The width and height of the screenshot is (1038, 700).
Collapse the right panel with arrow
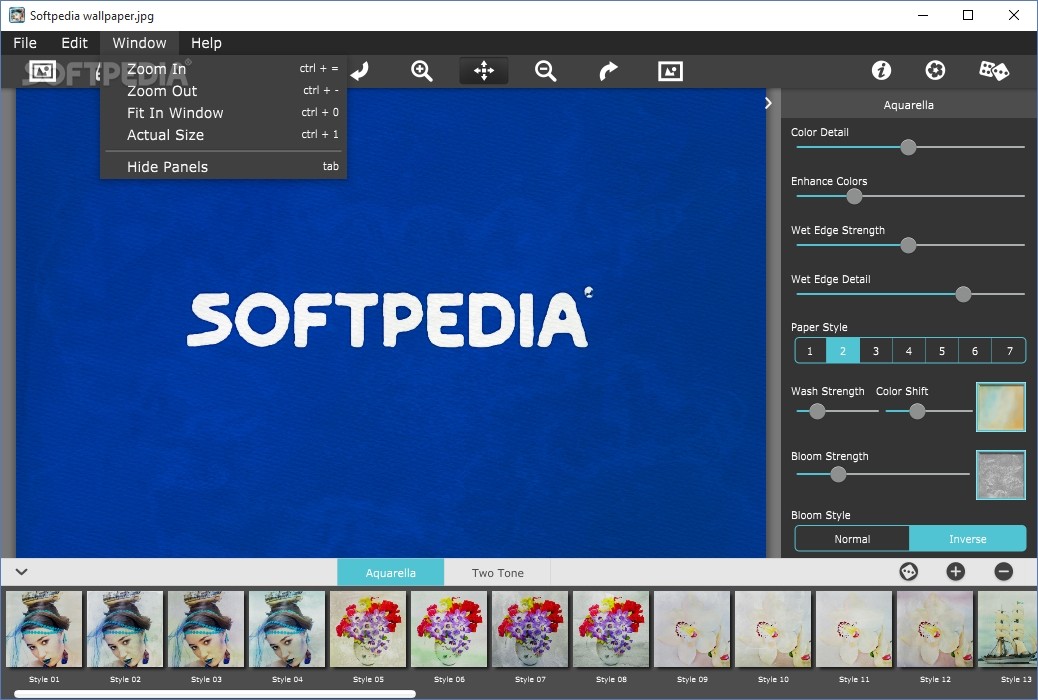768,103
